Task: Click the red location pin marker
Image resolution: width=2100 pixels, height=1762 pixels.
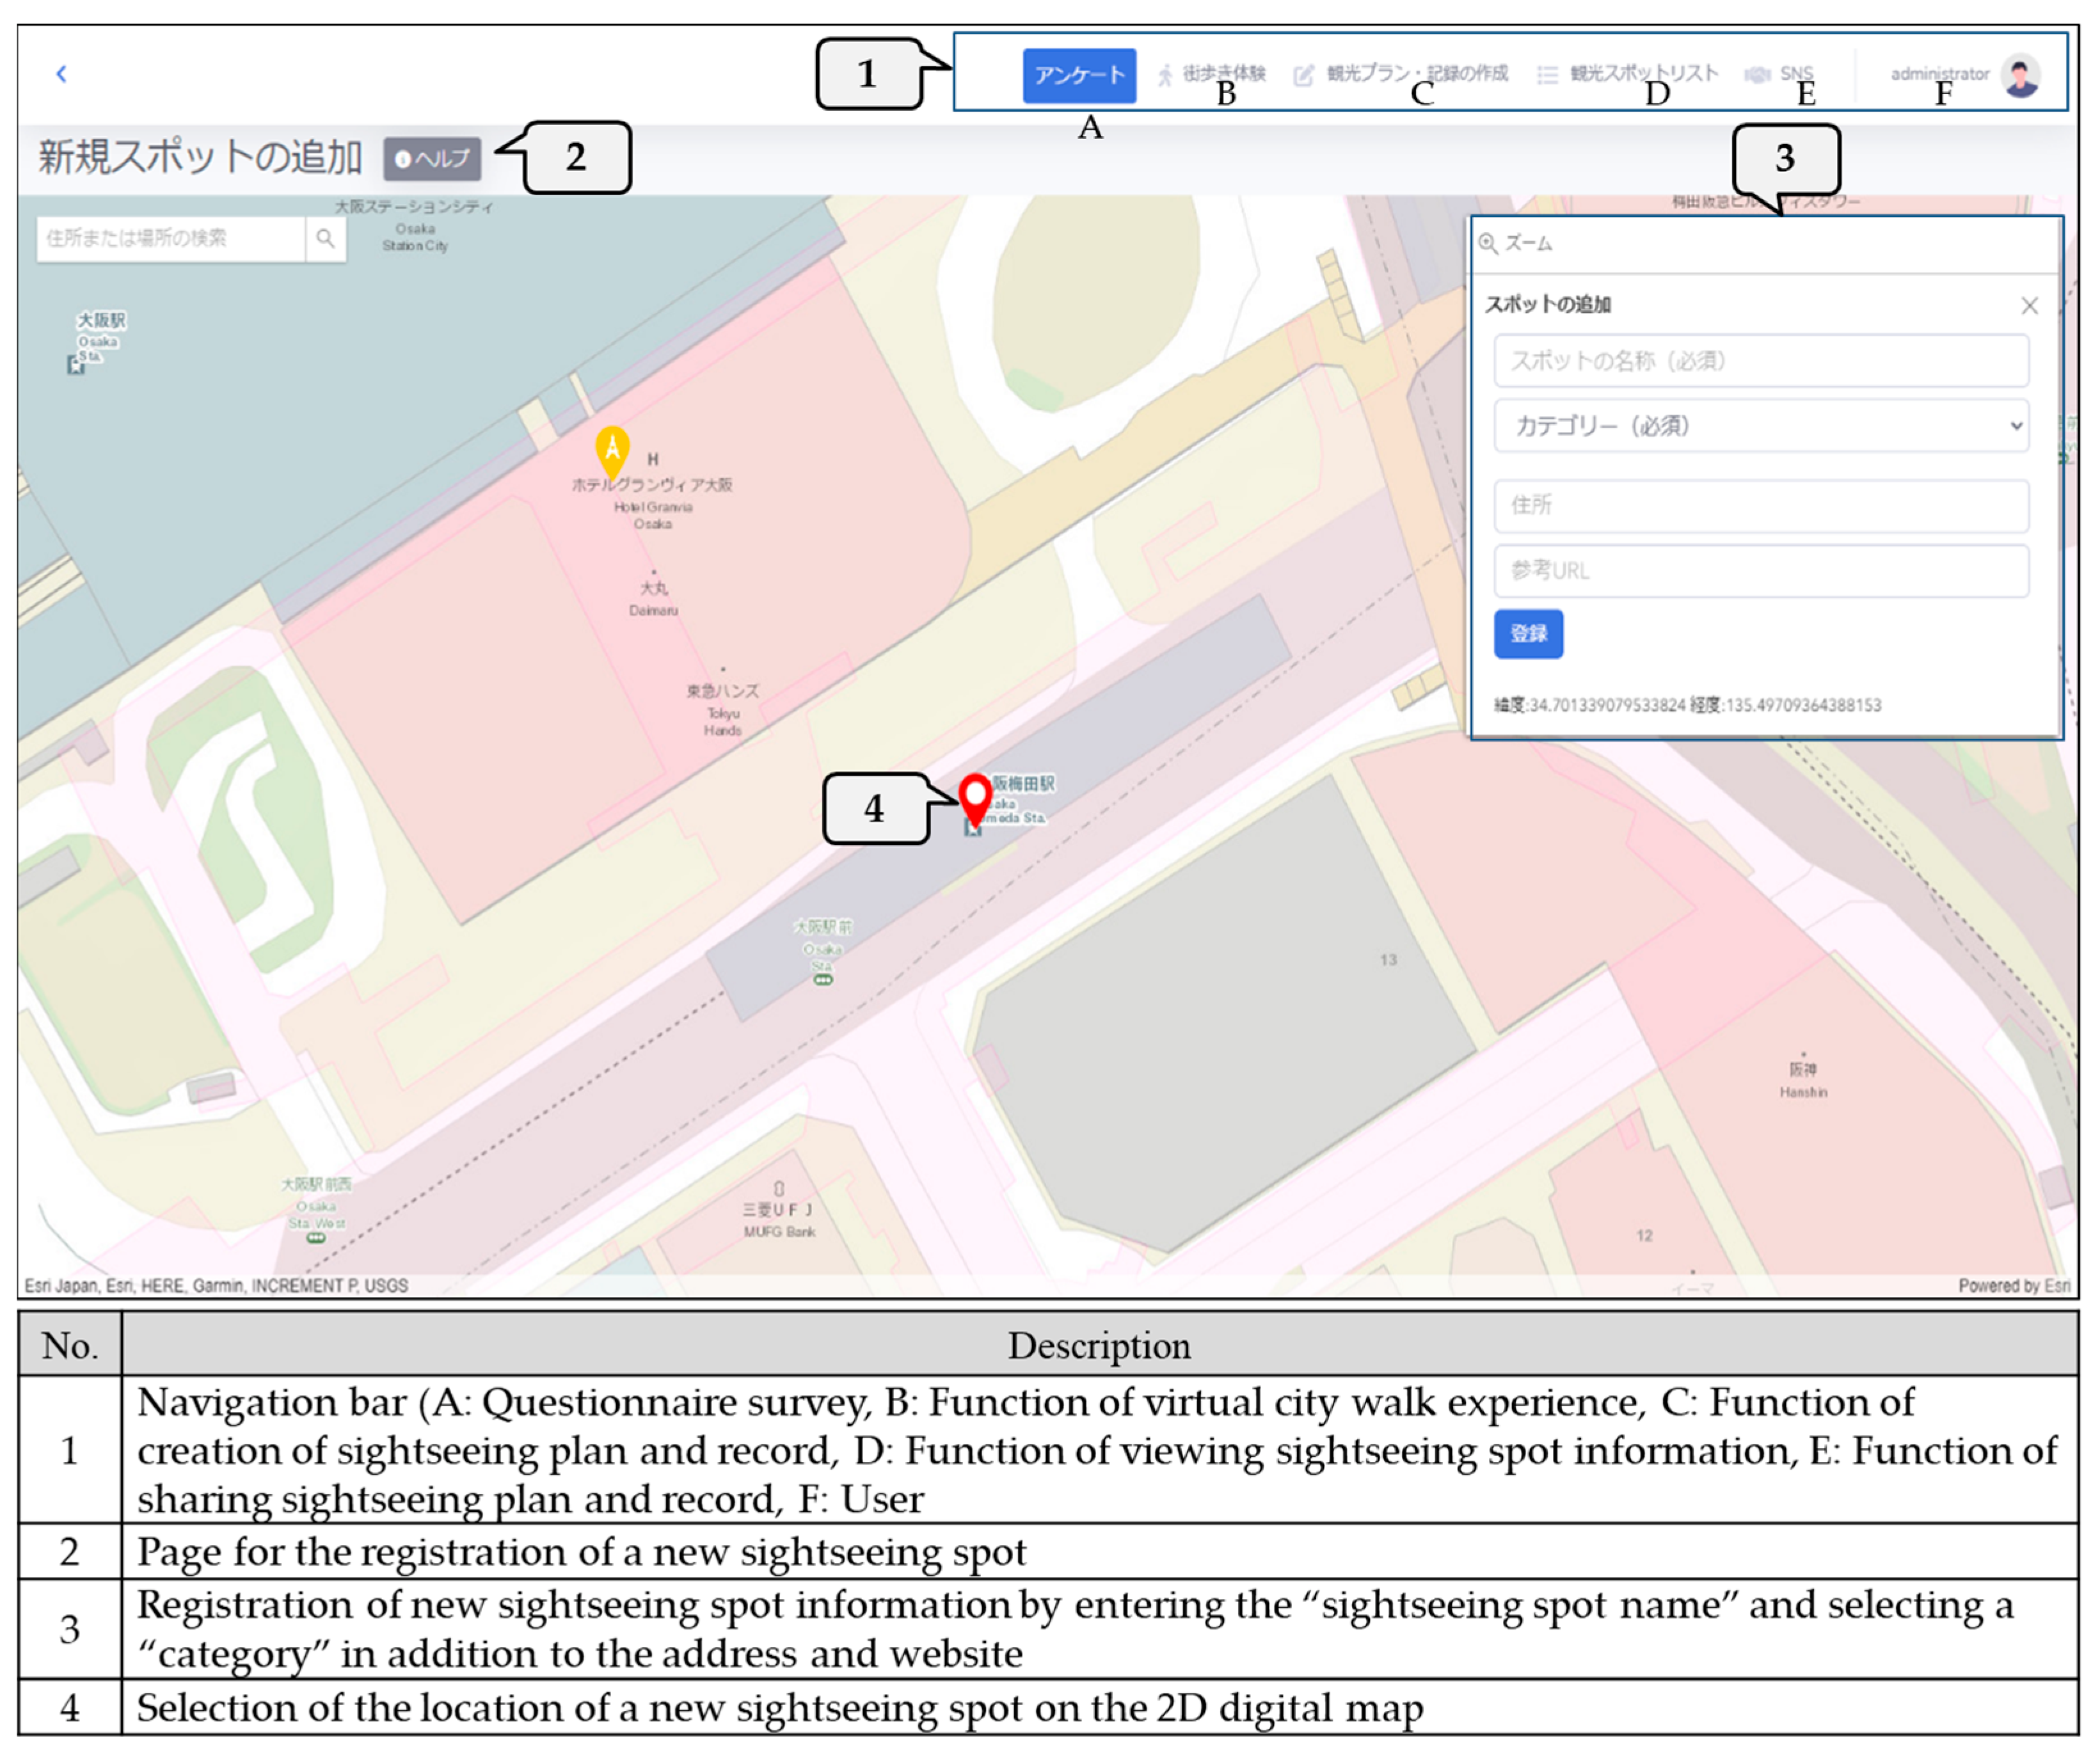Action: pyautogui.click(x=974, y=795)
